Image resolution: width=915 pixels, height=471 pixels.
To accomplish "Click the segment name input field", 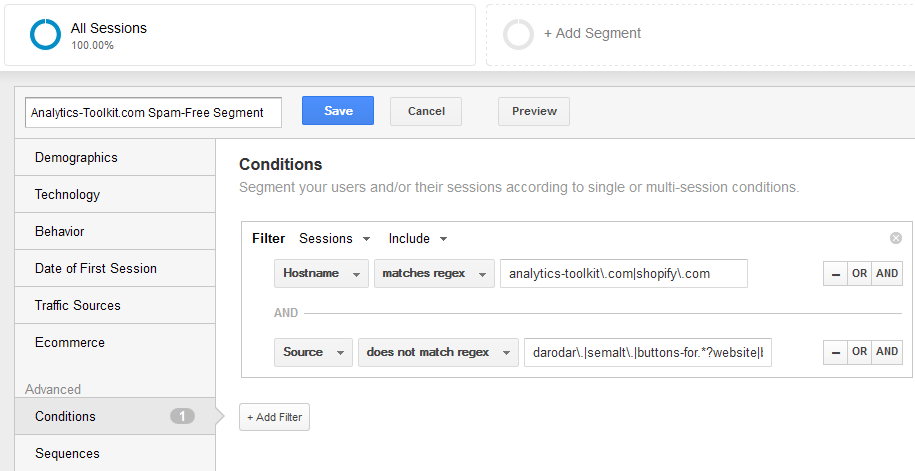I will point(153,113).
